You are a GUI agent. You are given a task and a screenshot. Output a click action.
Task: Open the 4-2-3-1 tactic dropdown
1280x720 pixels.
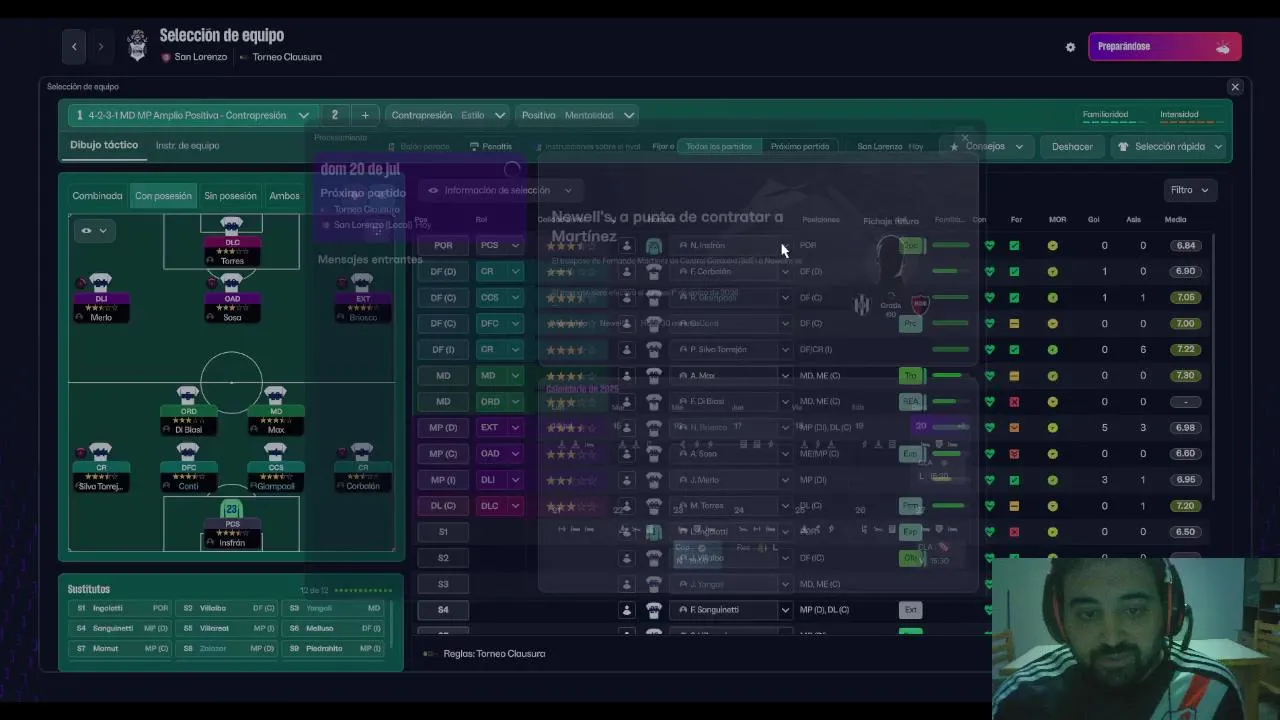pos(193,115)
